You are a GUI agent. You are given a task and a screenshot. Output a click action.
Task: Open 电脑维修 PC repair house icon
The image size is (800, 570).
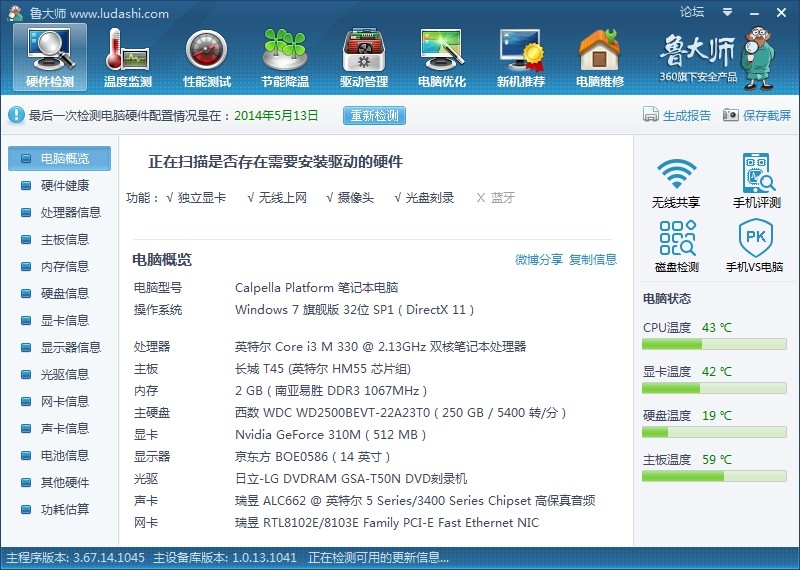(600, 58)
